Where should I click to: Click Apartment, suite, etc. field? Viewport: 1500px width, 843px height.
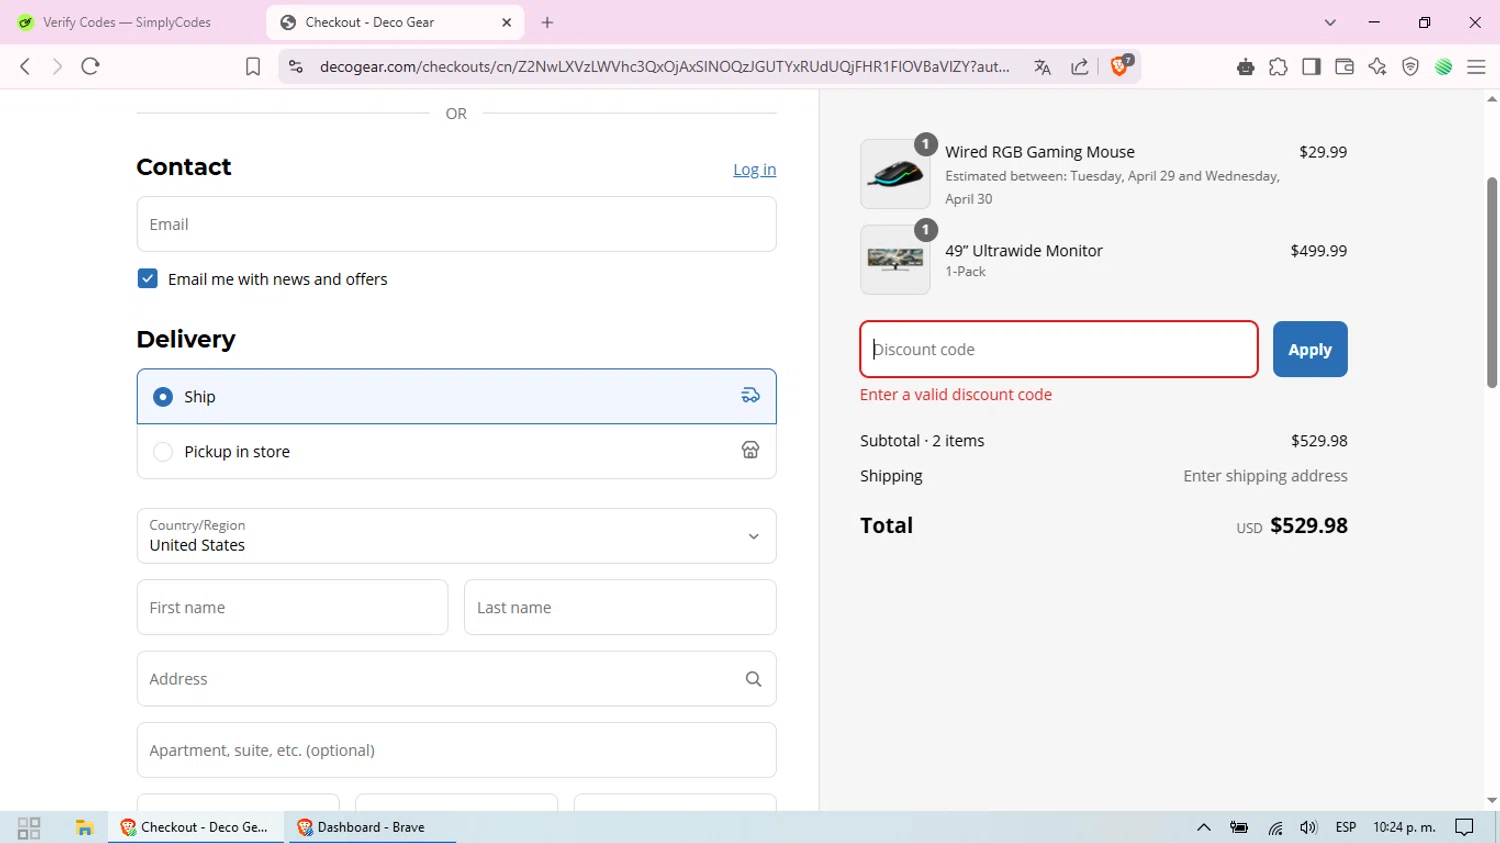coord(456,750)
